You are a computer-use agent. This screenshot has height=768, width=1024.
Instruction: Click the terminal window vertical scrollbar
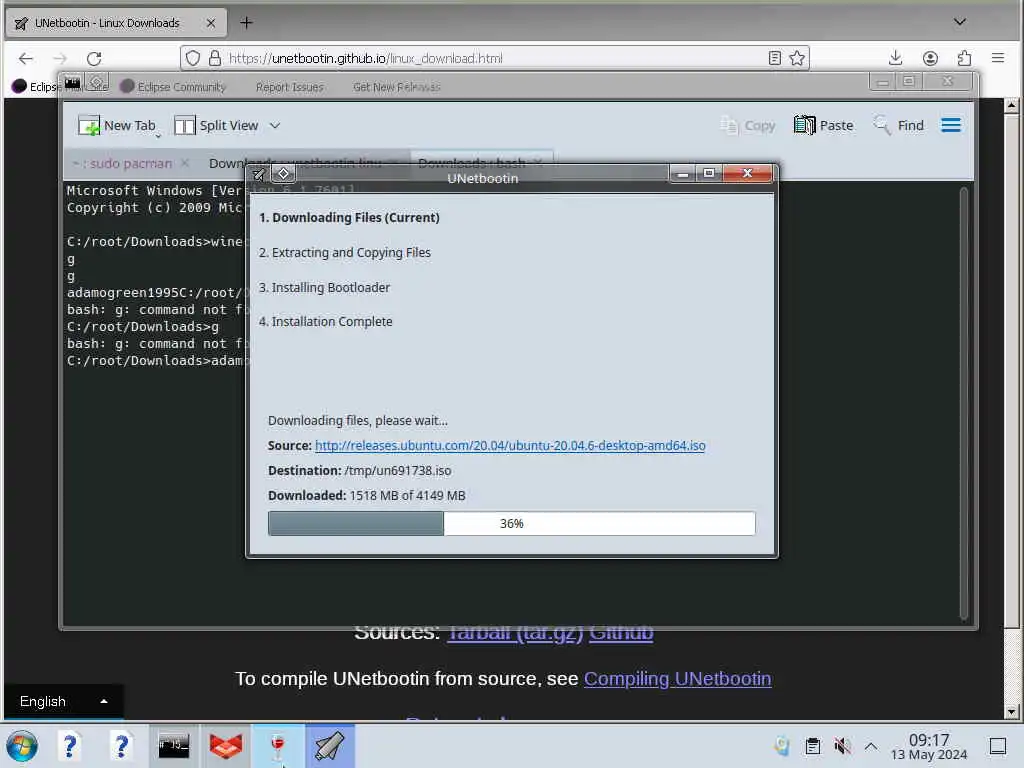tap(963, 404)
